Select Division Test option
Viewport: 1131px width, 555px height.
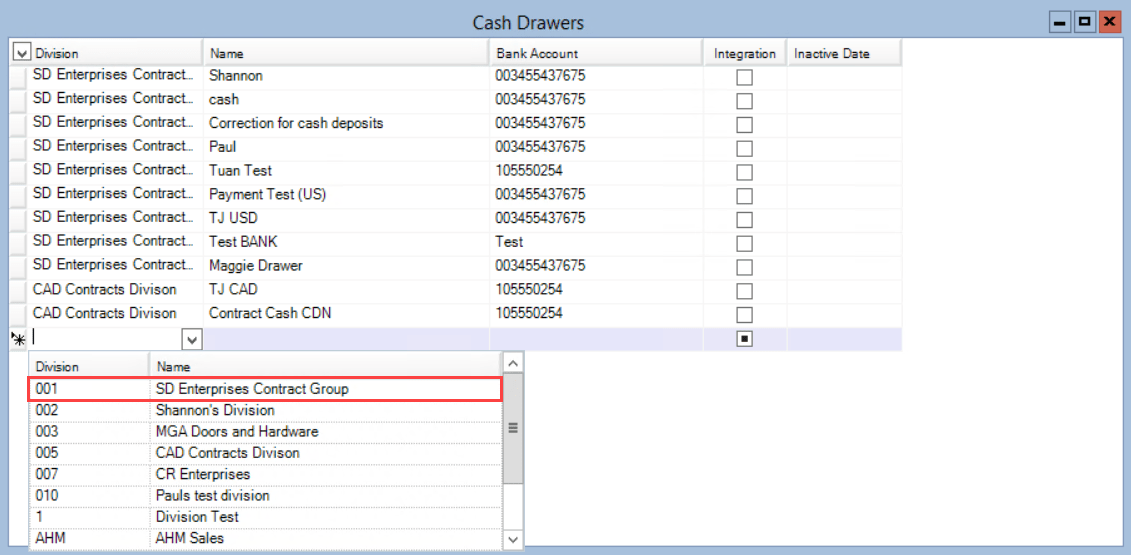(x=265, y=517)
